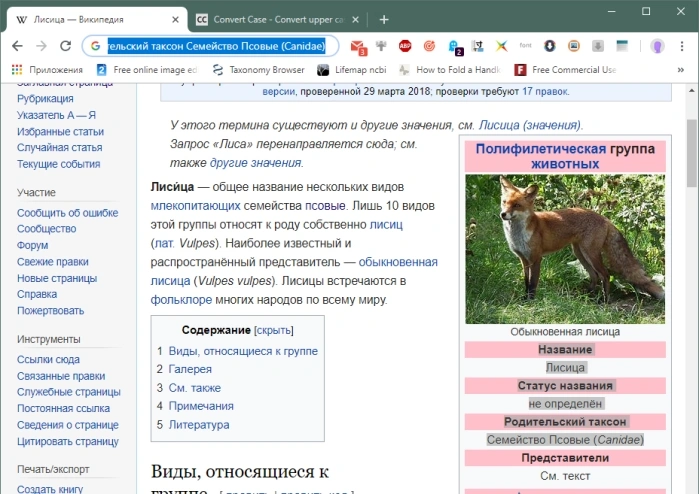Open the Сообщество sidebar link

46,229
